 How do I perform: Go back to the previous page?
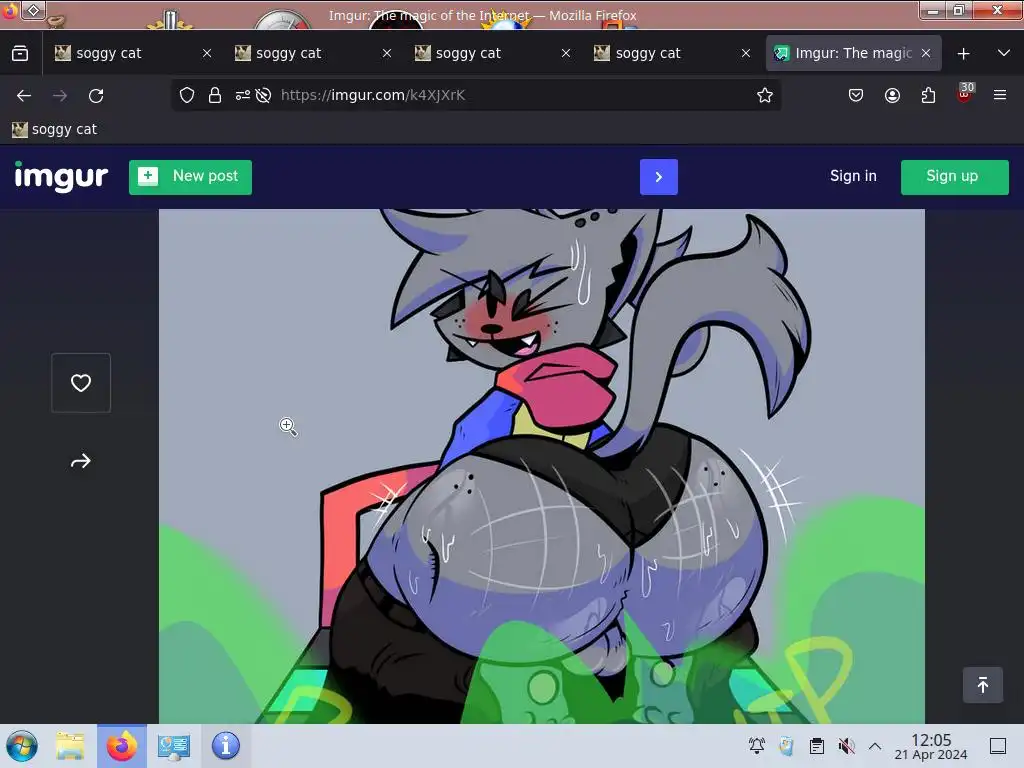coord(24,96)
